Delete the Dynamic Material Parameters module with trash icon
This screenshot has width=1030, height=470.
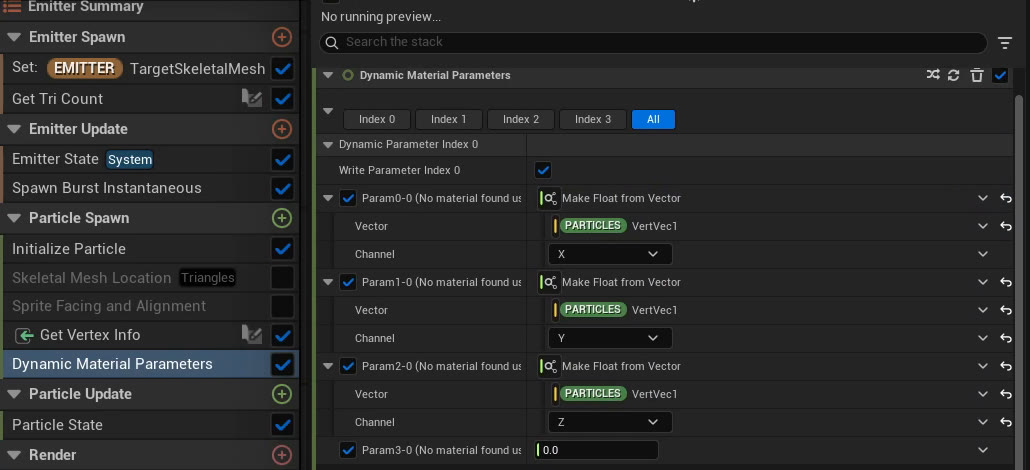coord(977,76)
